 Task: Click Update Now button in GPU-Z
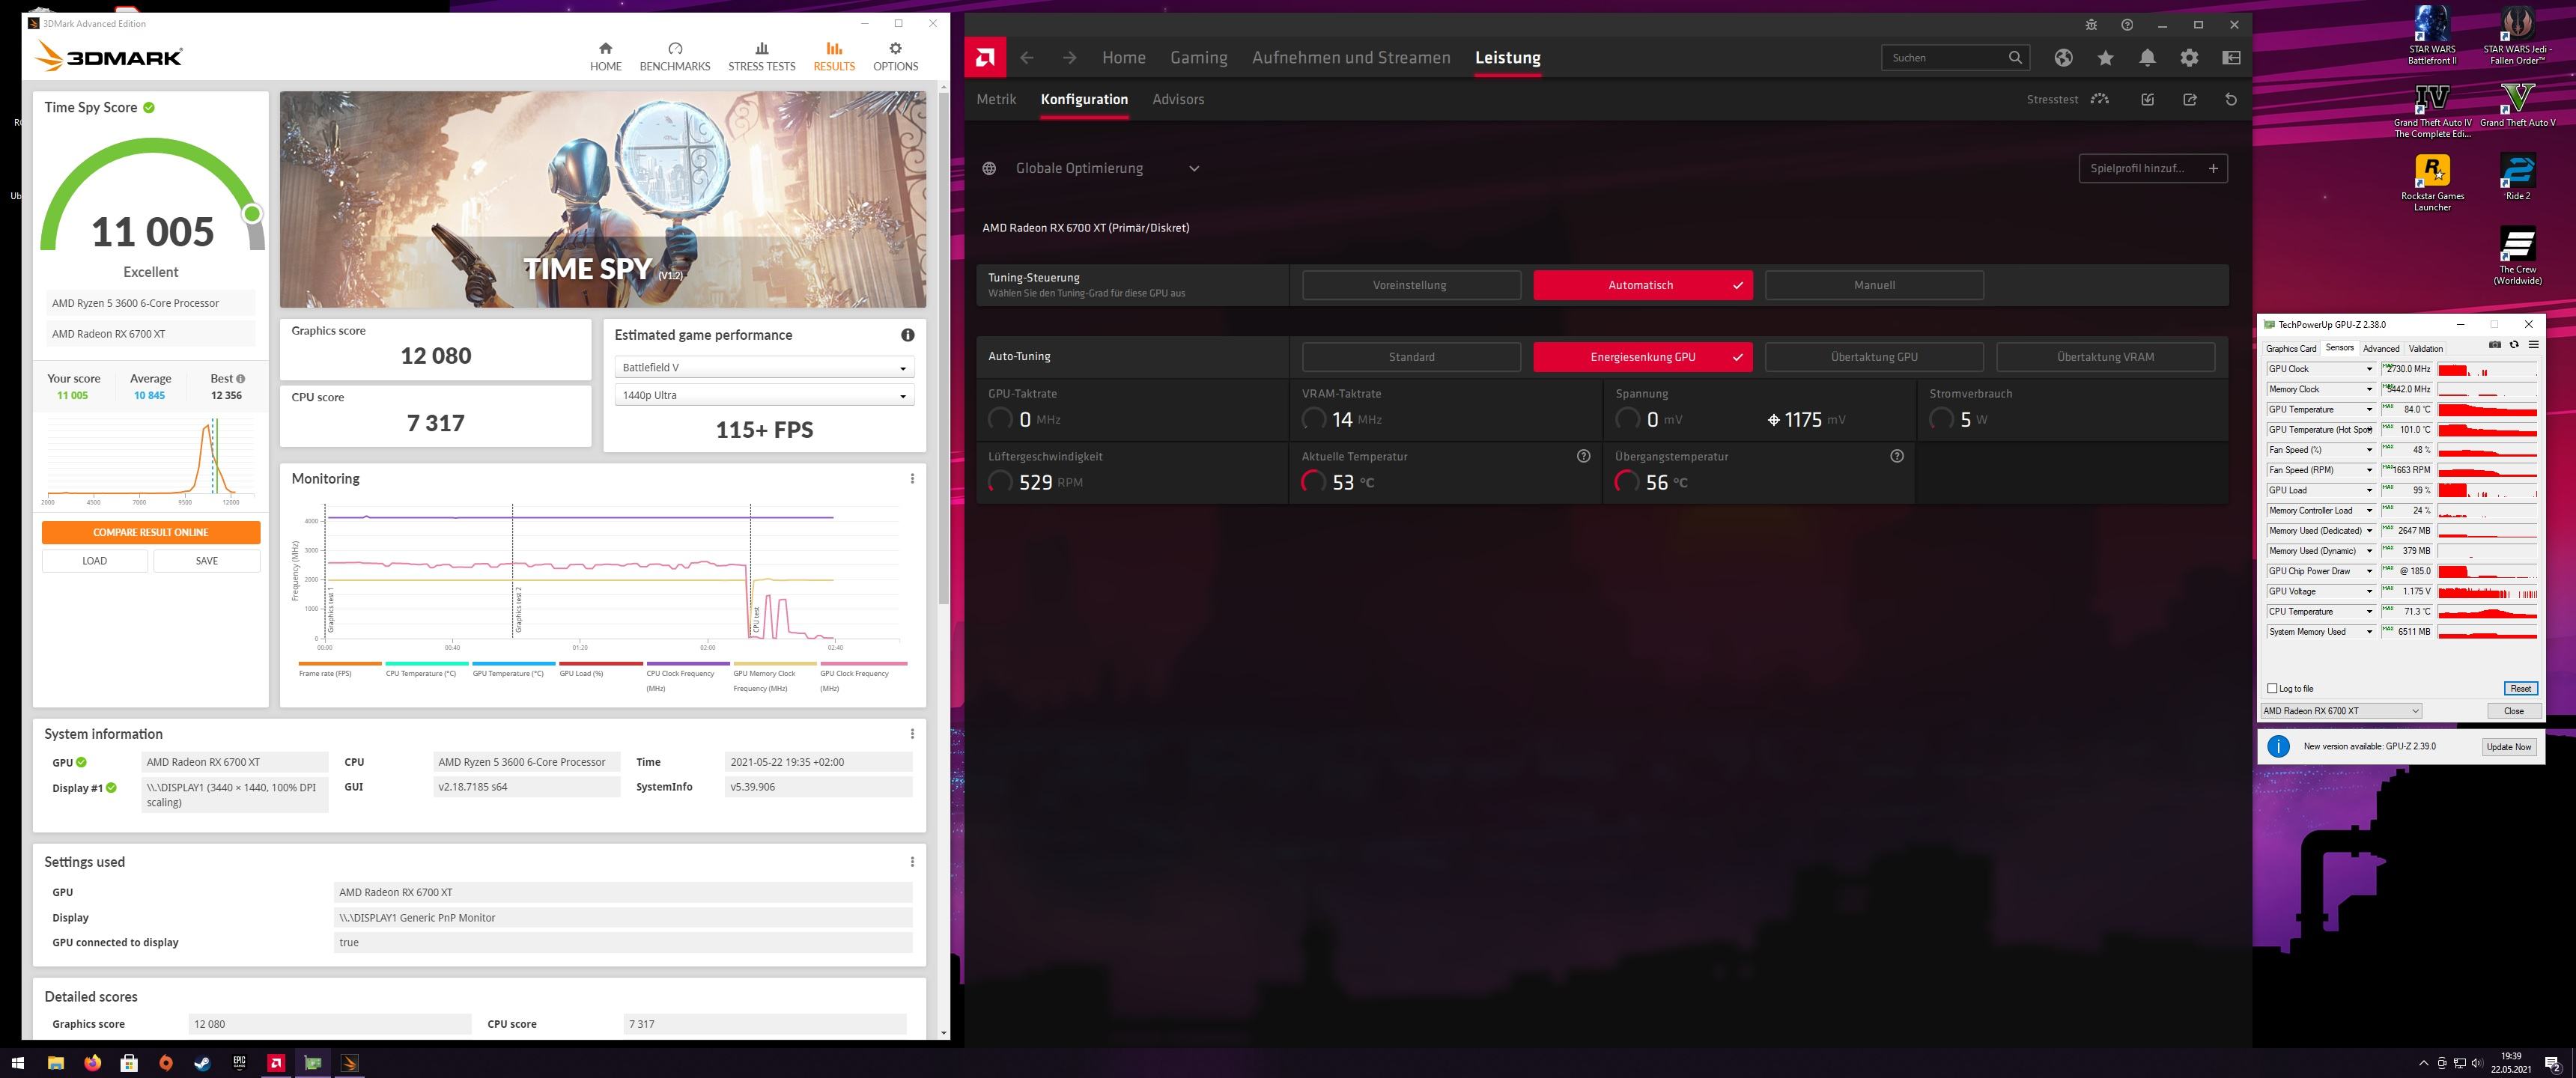2508,747
